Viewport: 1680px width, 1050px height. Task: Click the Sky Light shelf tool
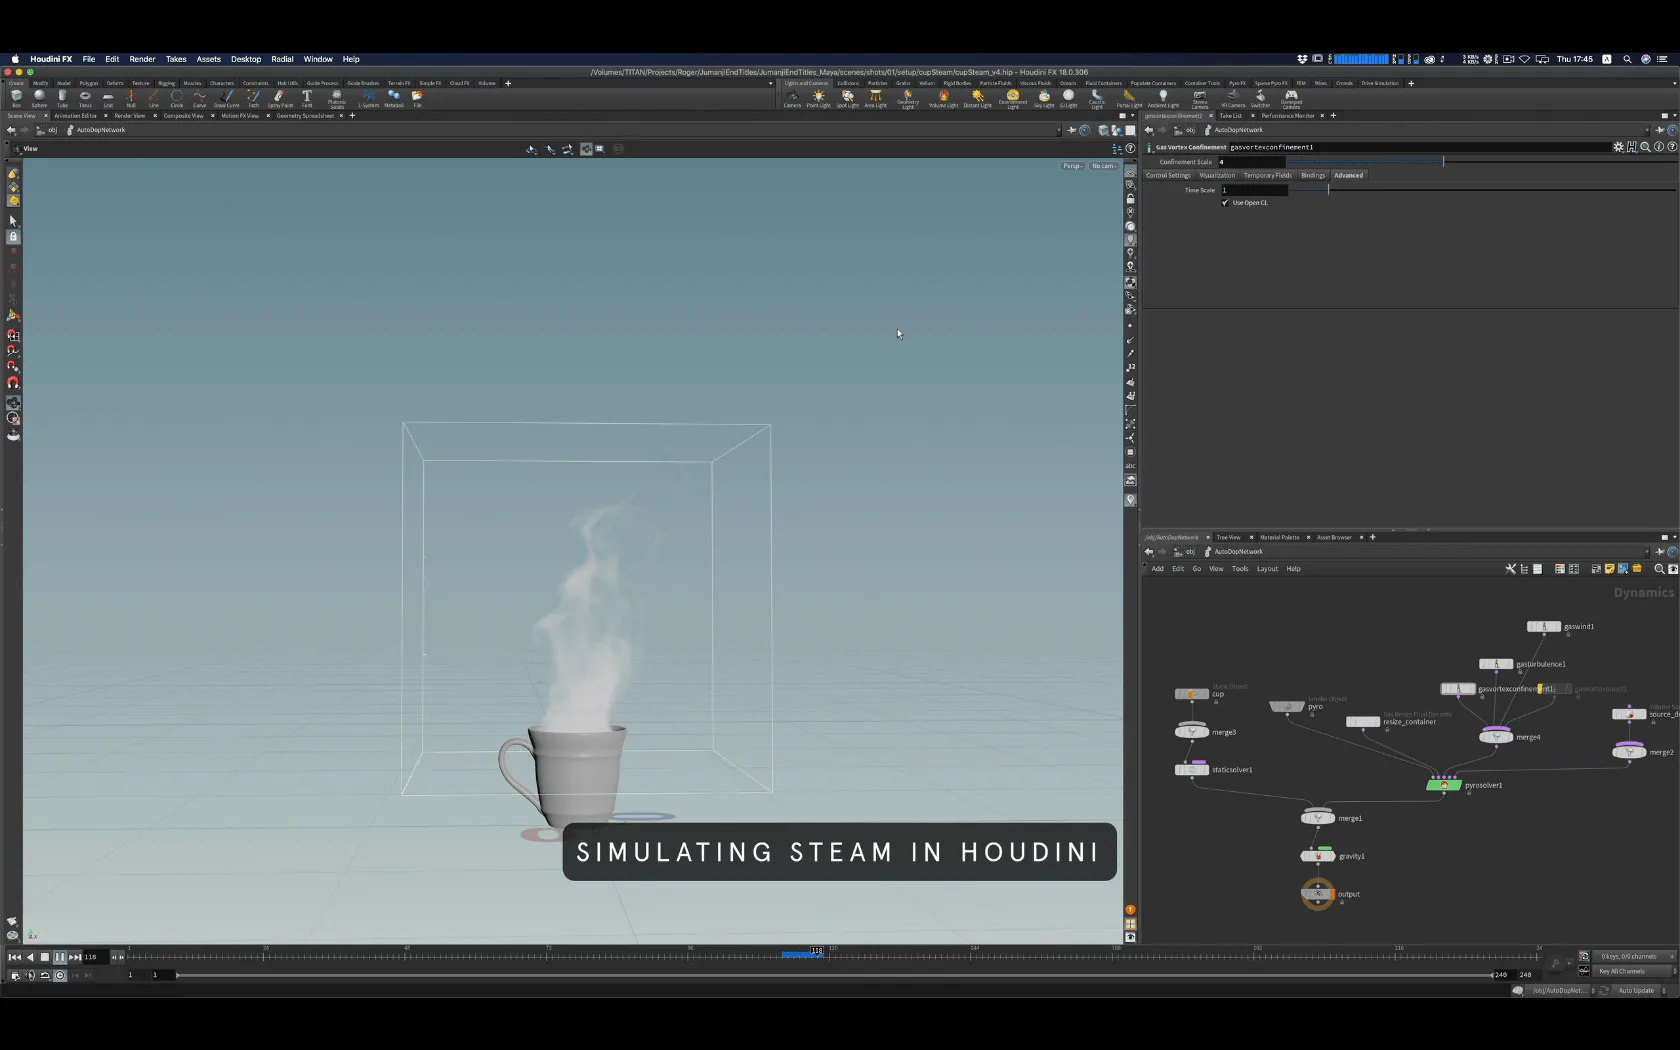coord(1044,98)
